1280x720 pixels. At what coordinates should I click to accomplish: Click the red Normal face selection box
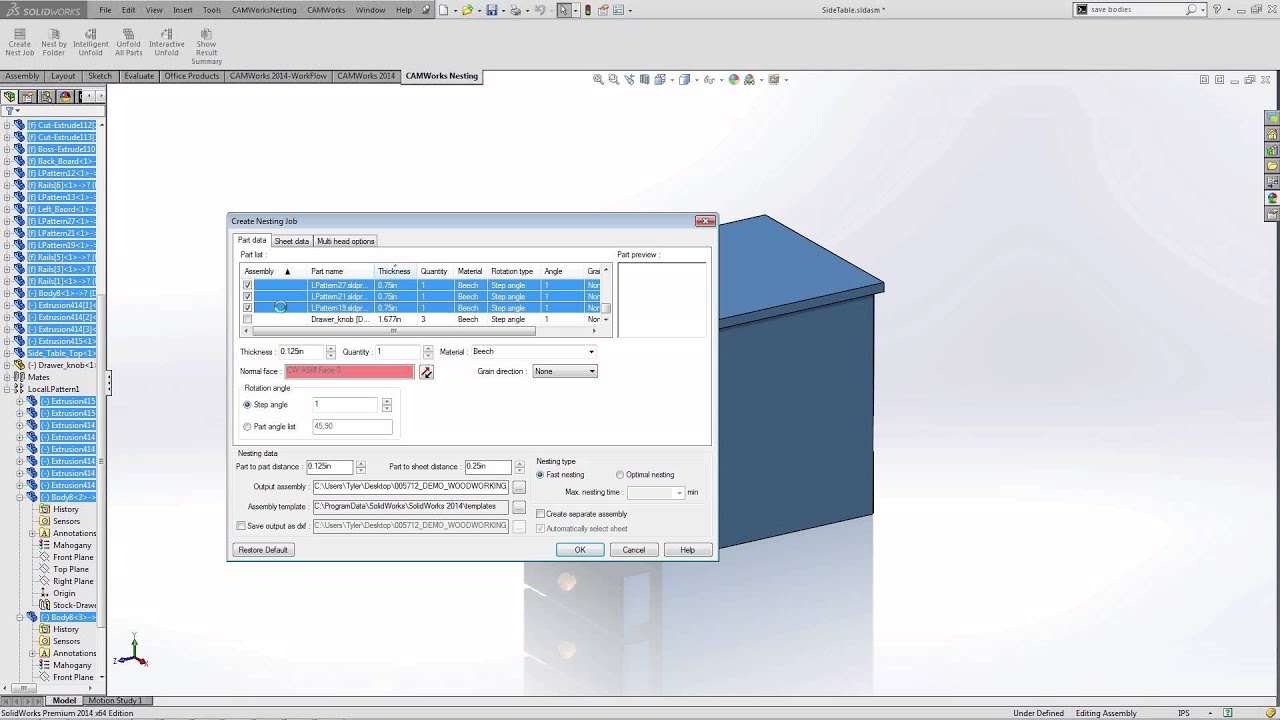(349, 372)
